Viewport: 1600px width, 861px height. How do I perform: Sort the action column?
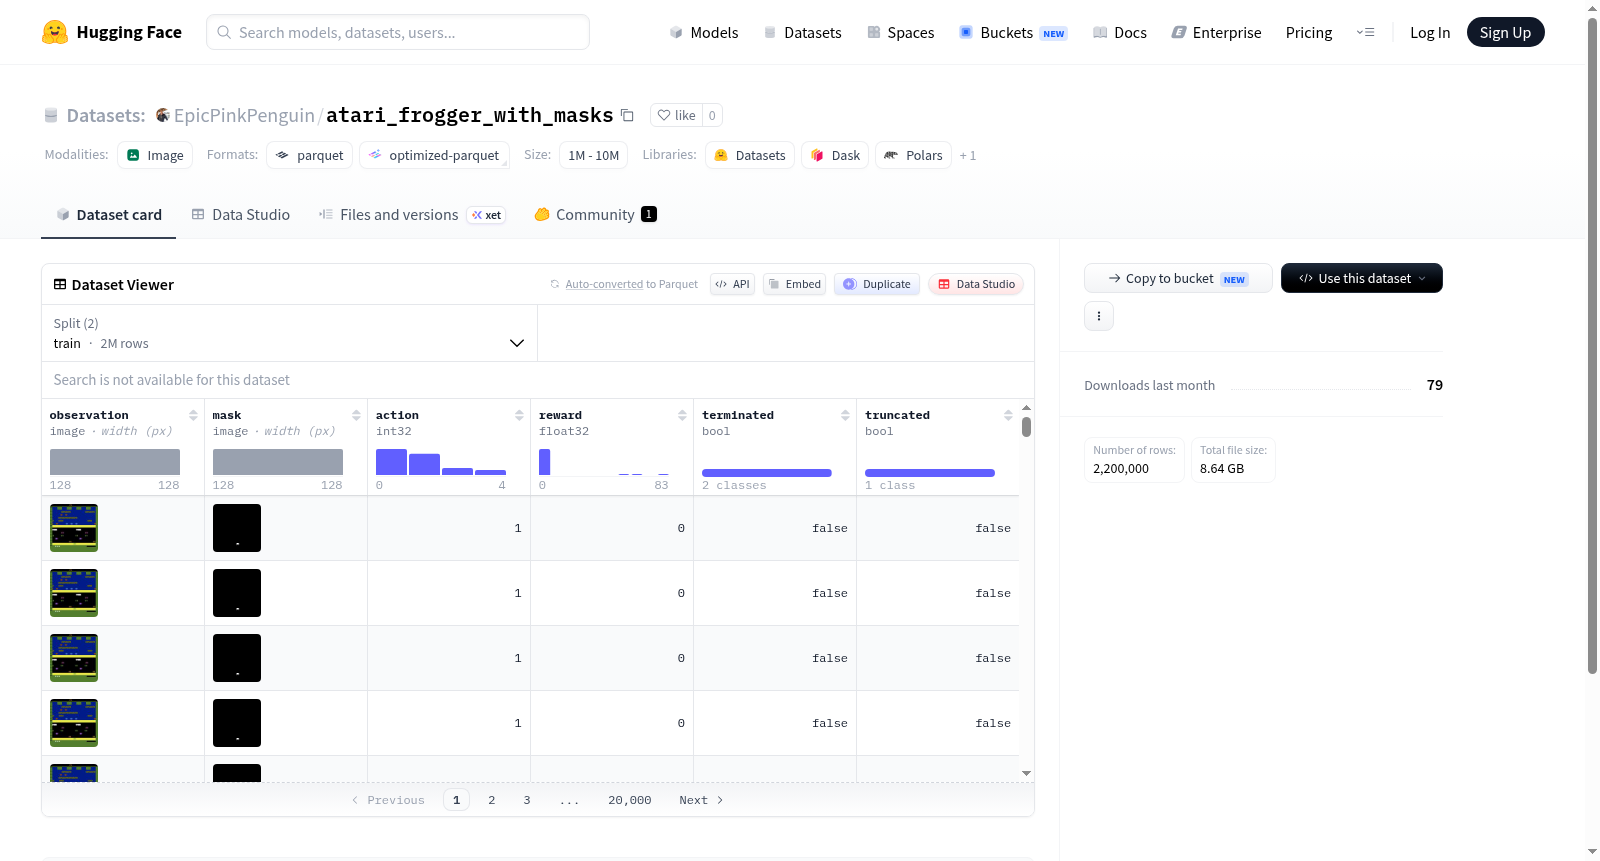tap(519, 415)
